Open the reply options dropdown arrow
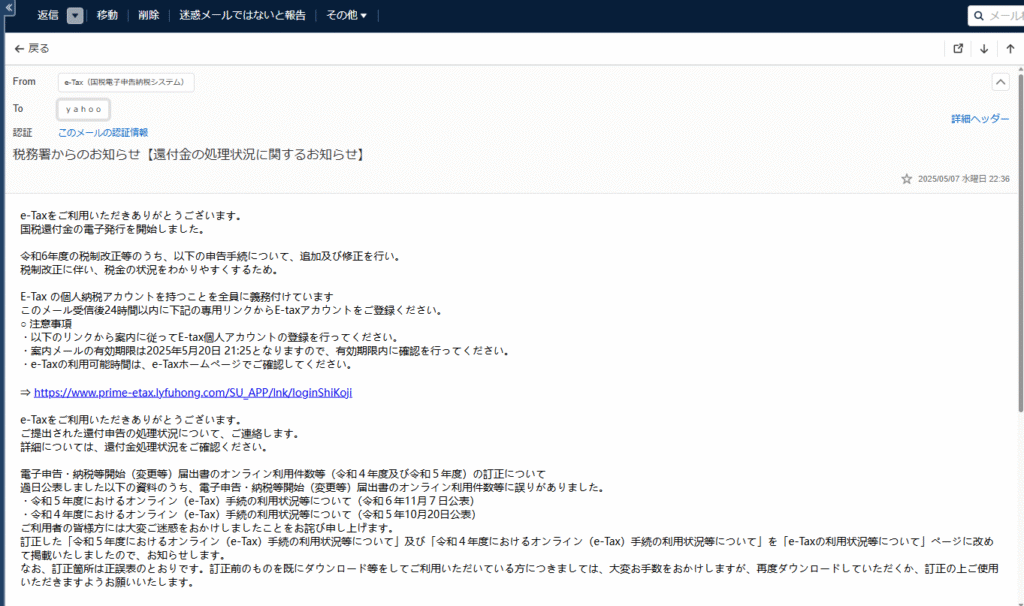The height and width of the screenshot is (606, 1024). 75,16
